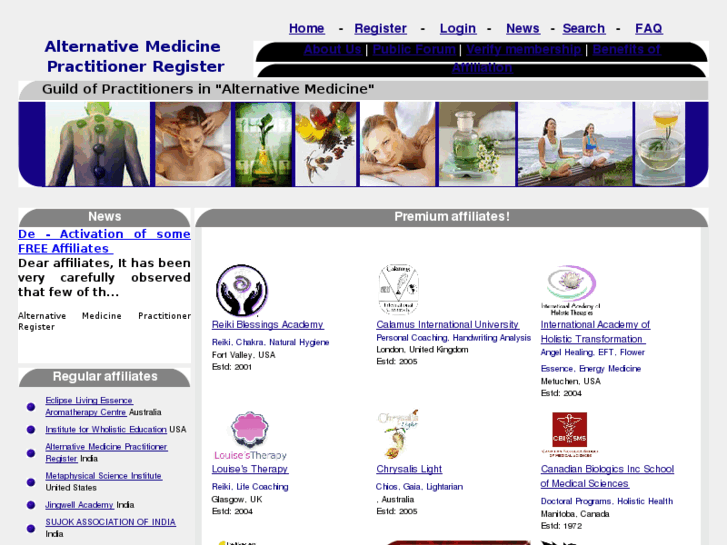Open International Academy of Holistic Transformation link

pyautogui.click(x=595, y=332)
